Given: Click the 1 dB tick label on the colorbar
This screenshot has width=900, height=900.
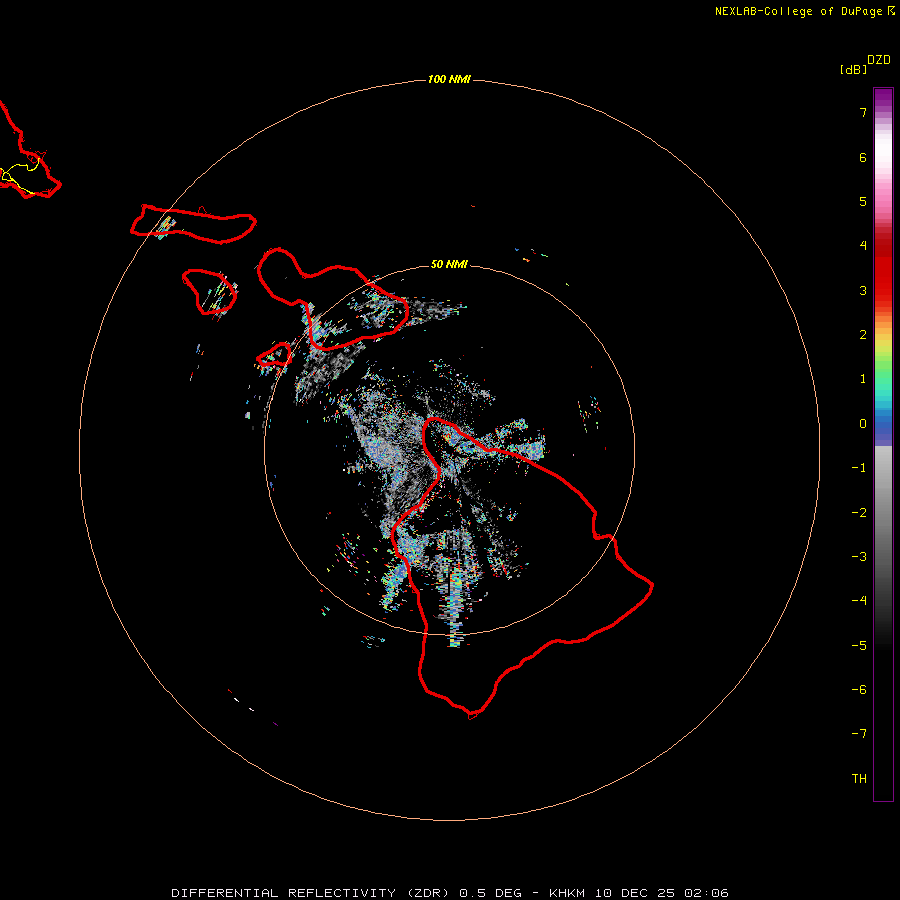Looking at the screenshot, I should [x=863, y=379].
